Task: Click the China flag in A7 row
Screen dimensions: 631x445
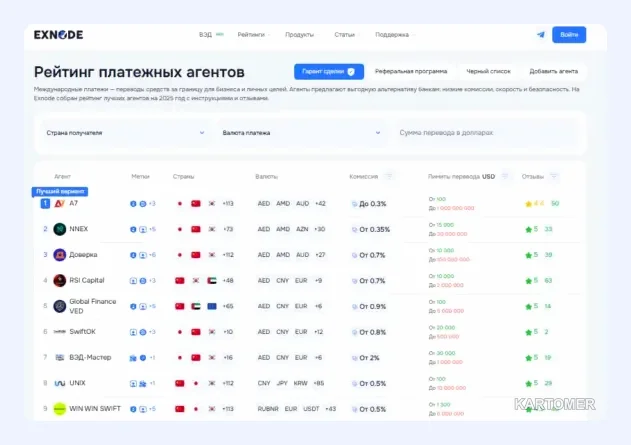Action: tap(196, 204)
